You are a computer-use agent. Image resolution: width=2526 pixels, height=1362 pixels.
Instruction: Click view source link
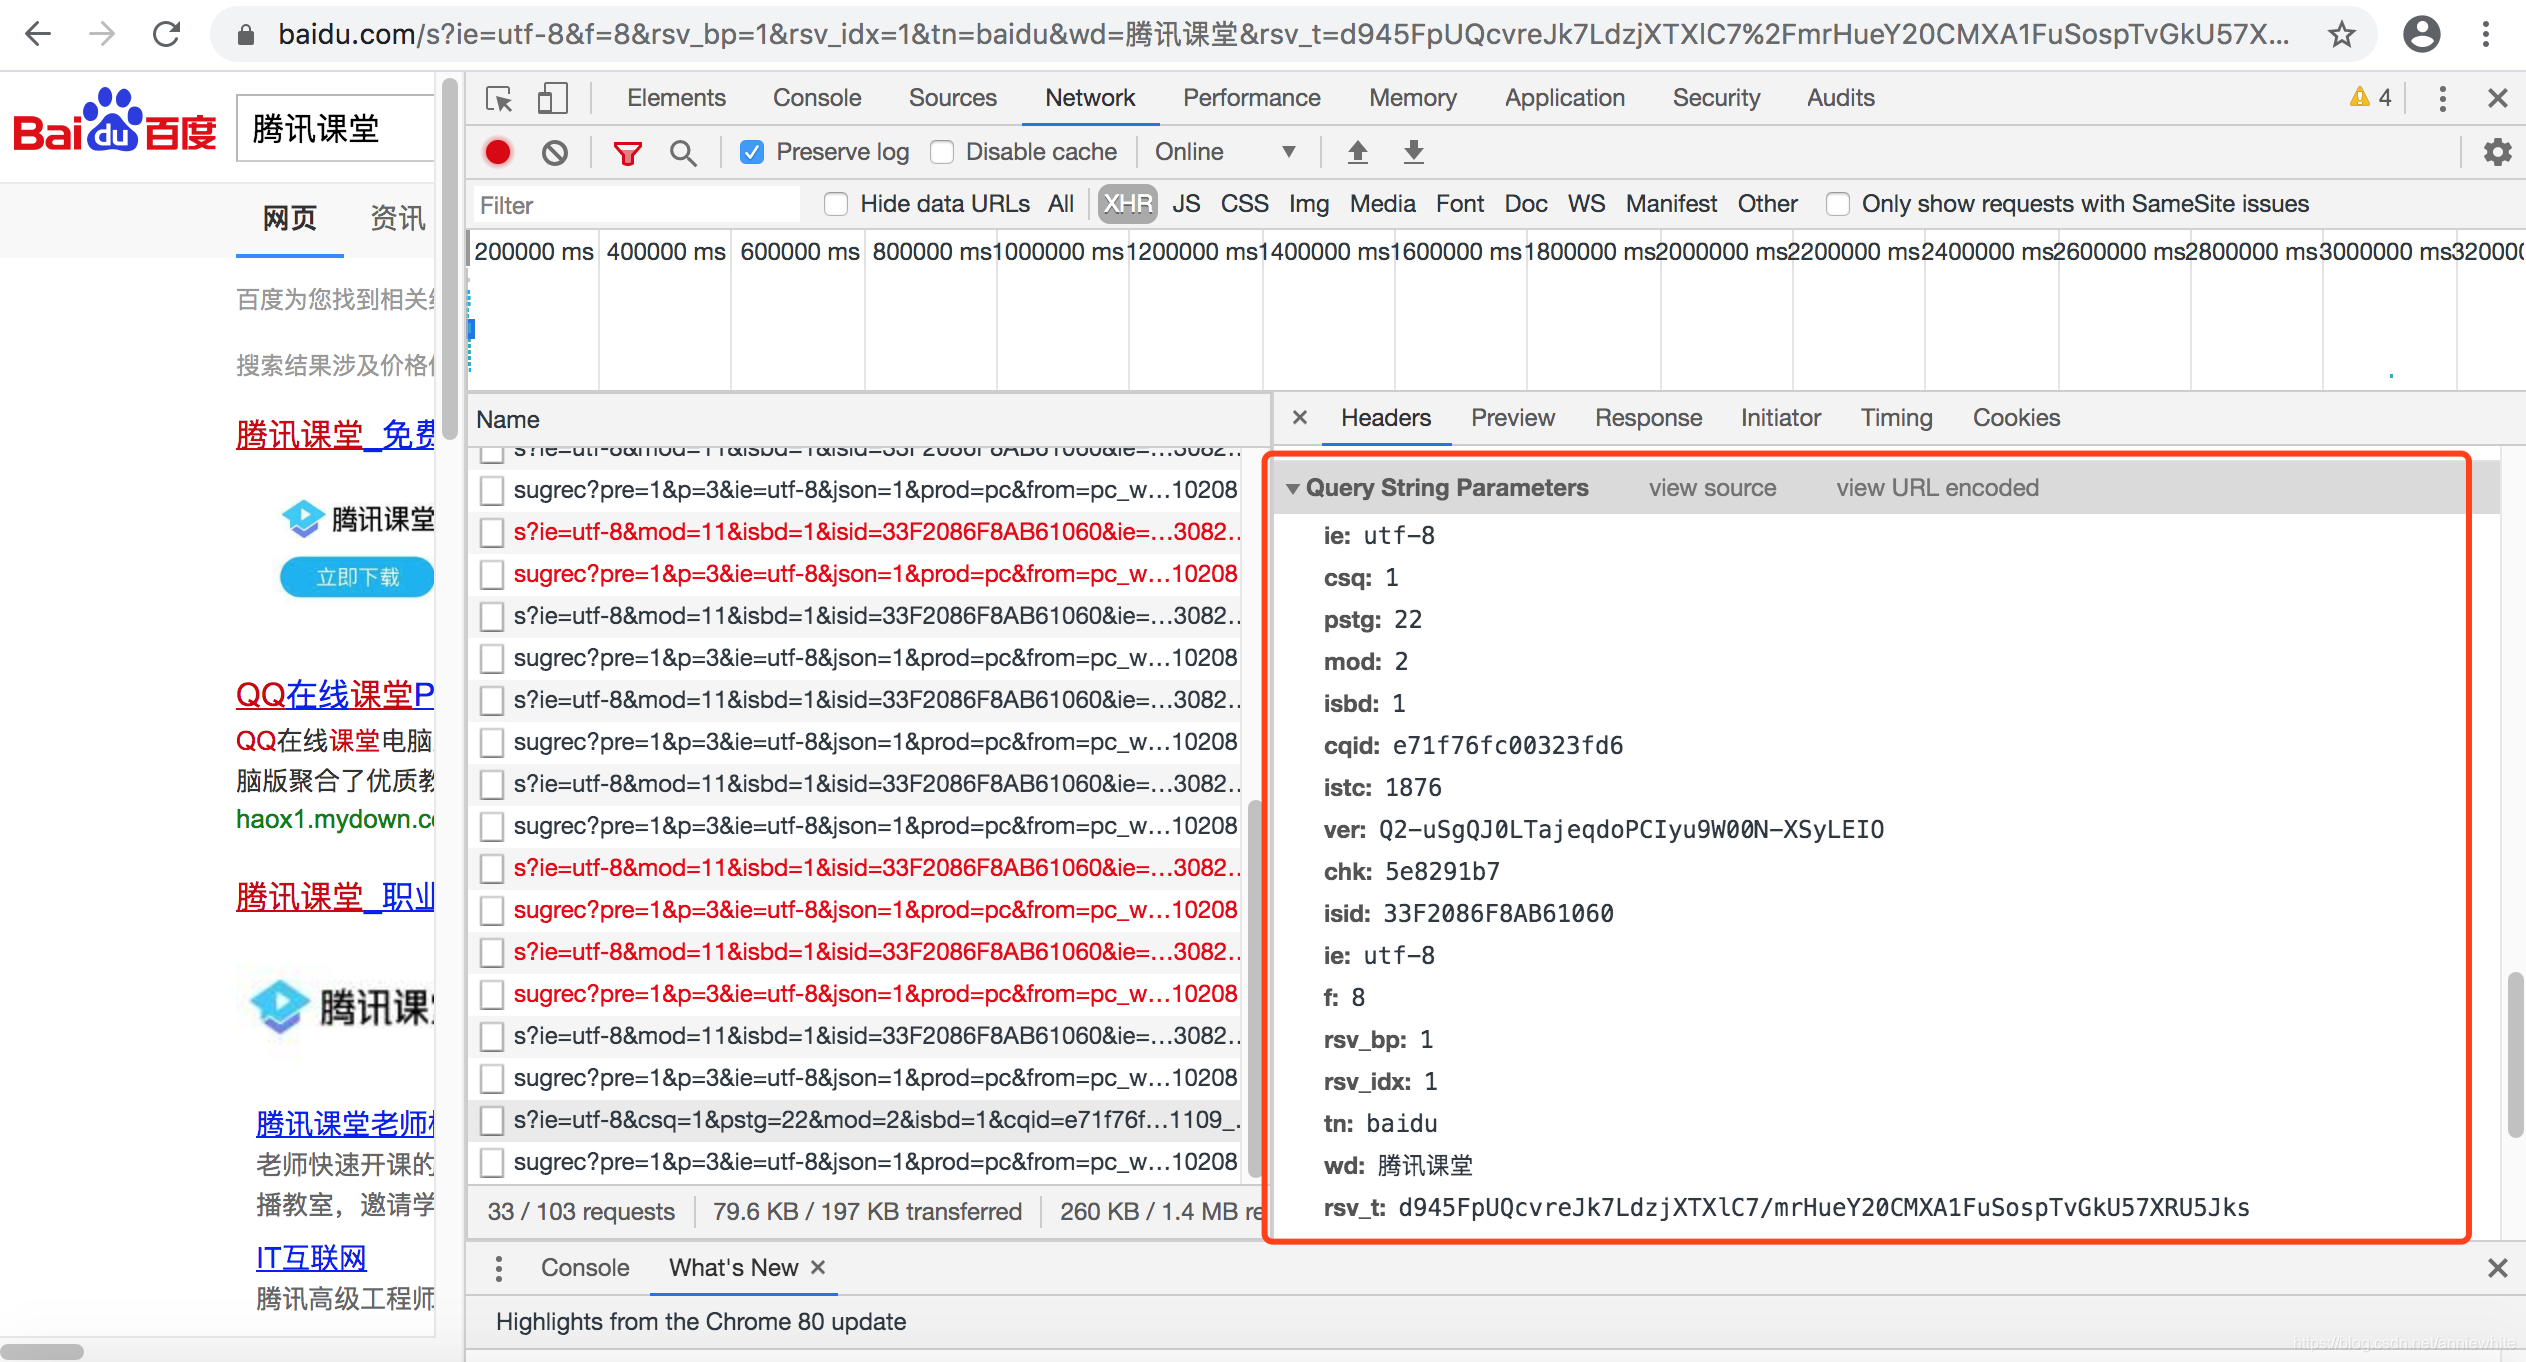point(1712,488)
